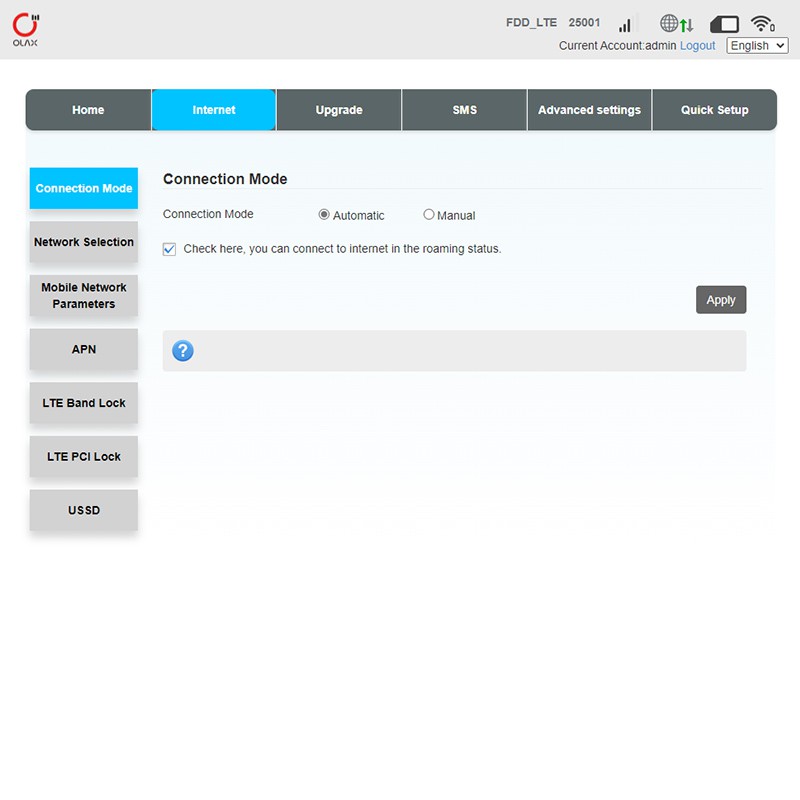Screen dimensions: 800x800
Task: Click the signal strength bars icon
Action: pyautogui.click(x=625, y=24)
